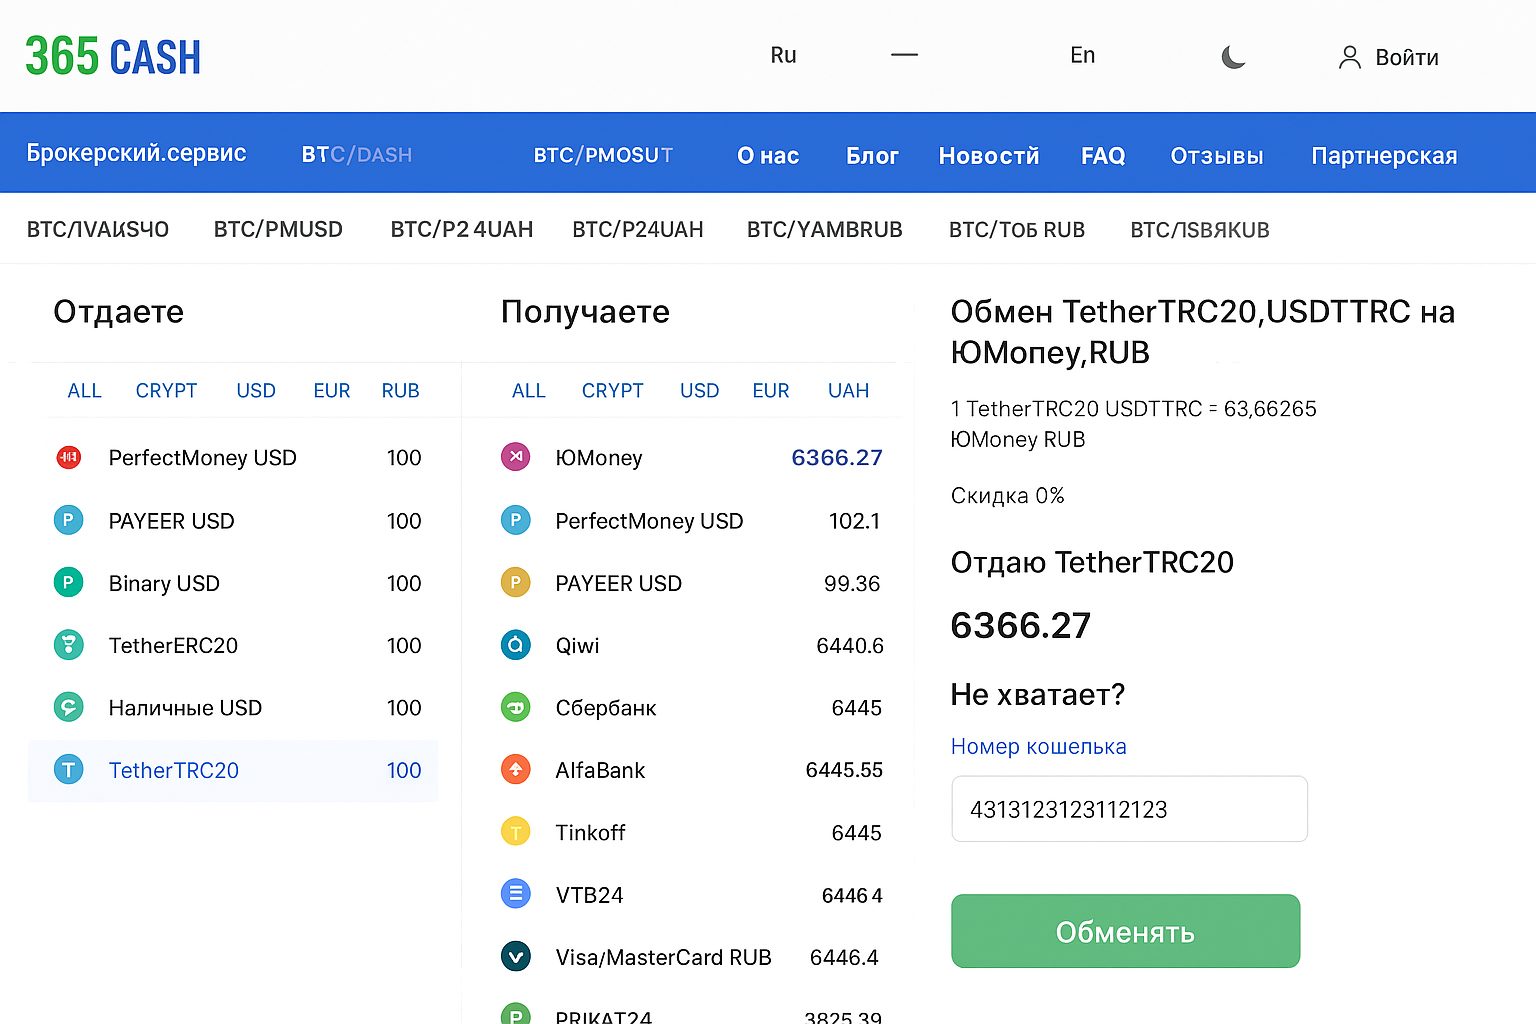1536x1024 pixels.
Task: Click the Сбербанк green icon
Action: (515, 707)
